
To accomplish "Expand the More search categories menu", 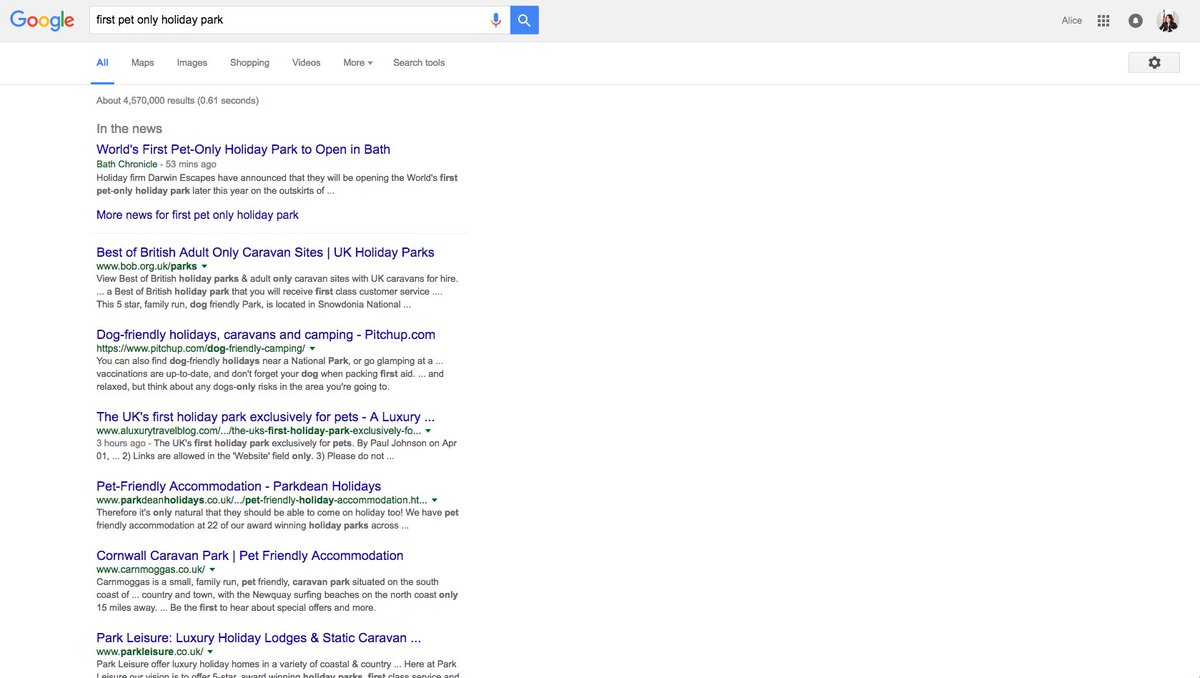I will point(357,62).
